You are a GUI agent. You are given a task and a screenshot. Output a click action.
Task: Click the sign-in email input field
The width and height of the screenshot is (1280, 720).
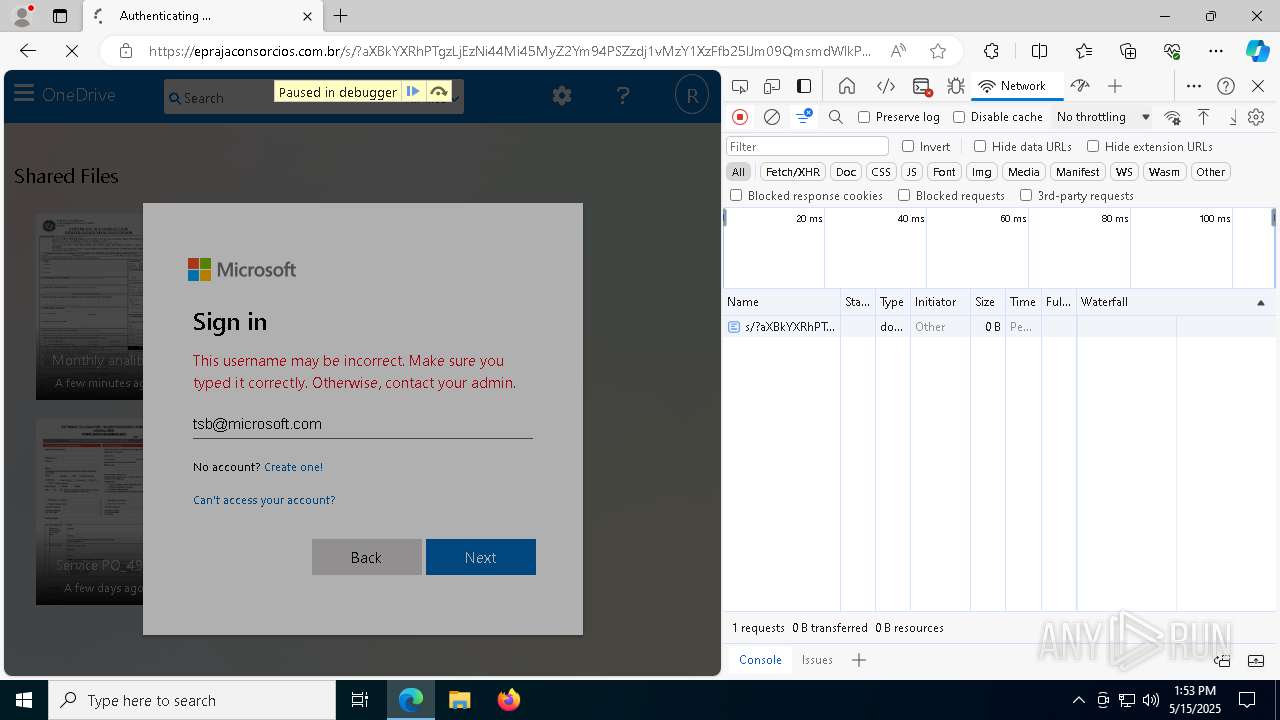click(x=362, y=424)
